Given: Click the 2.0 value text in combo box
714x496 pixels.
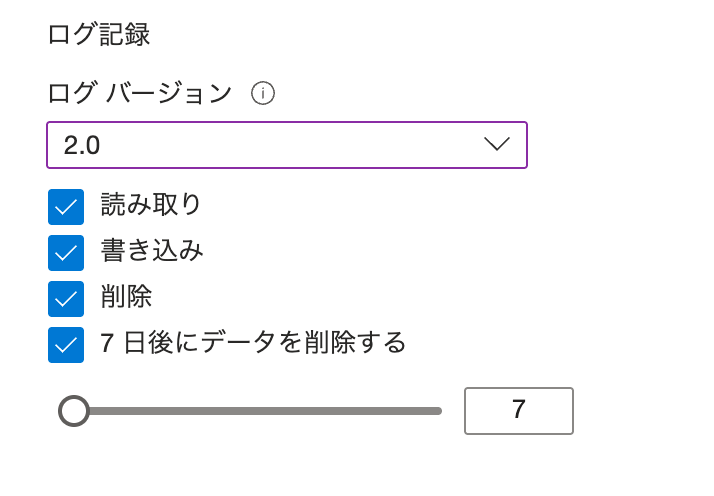Looking at the screenshot, I should 82,145.
